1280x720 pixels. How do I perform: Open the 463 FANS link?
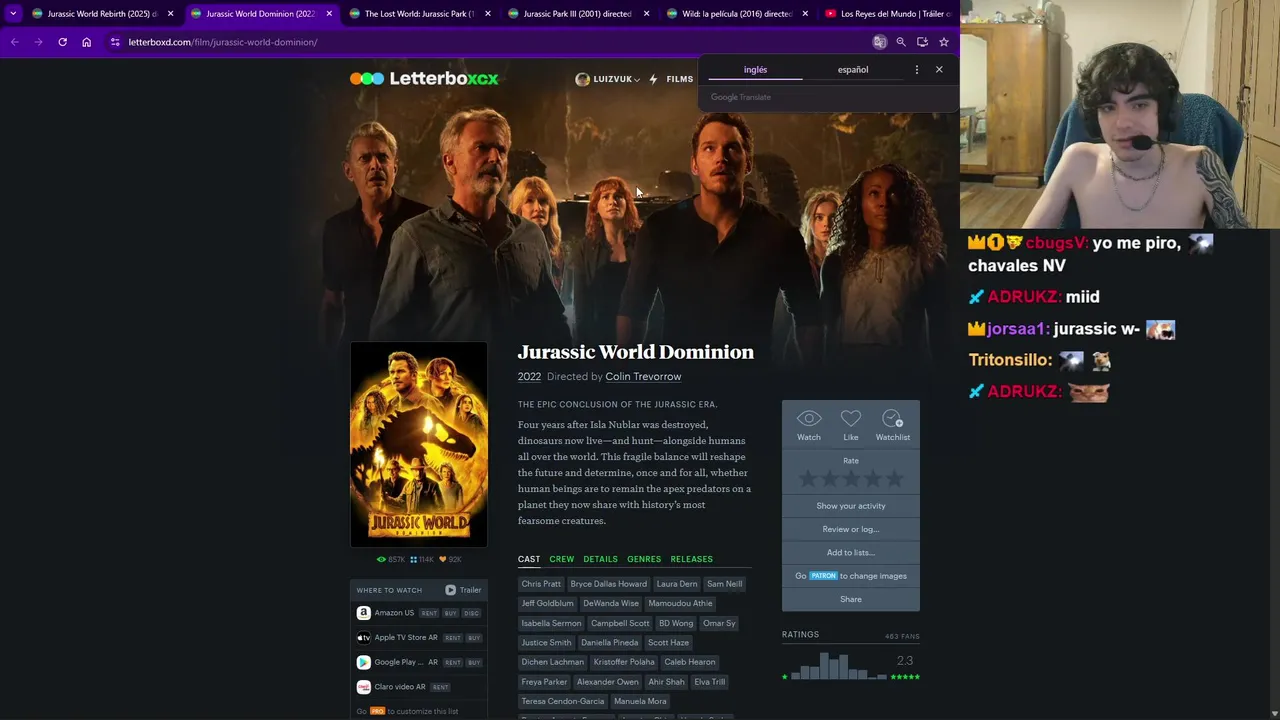coord(902,636)
